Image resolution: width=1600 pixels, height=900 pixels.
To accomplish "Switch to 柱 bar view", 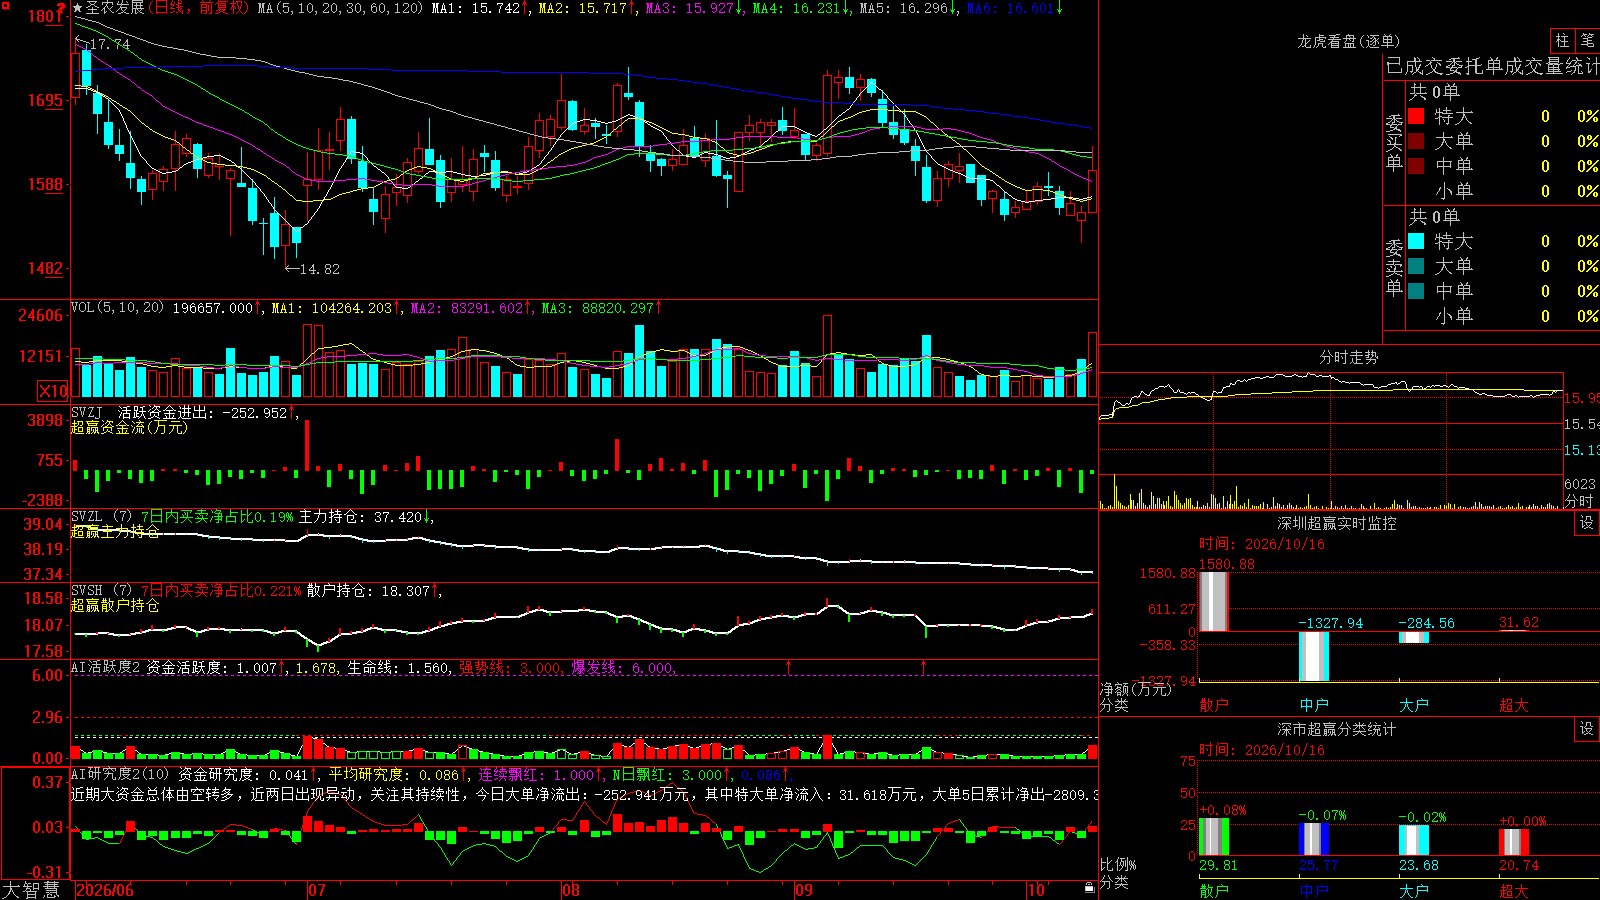I will tap(1562, 40).
